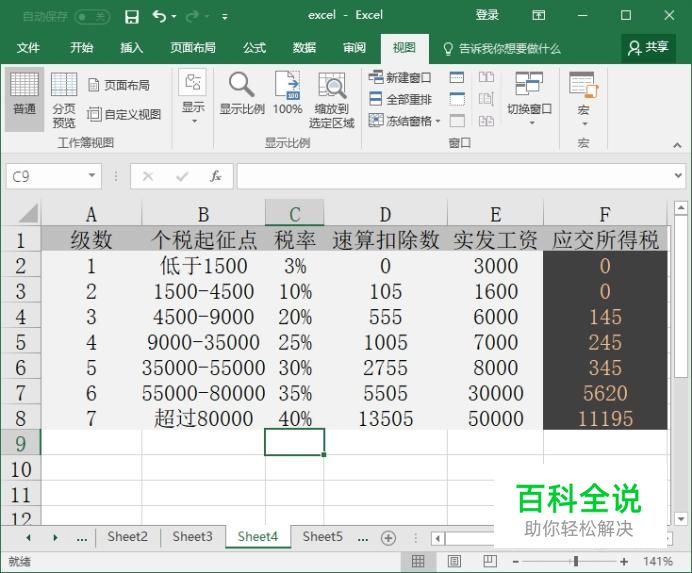Collapse the ribbon with the chevron
The width and height of the screenshot is (692, 573).
(677, 145)
